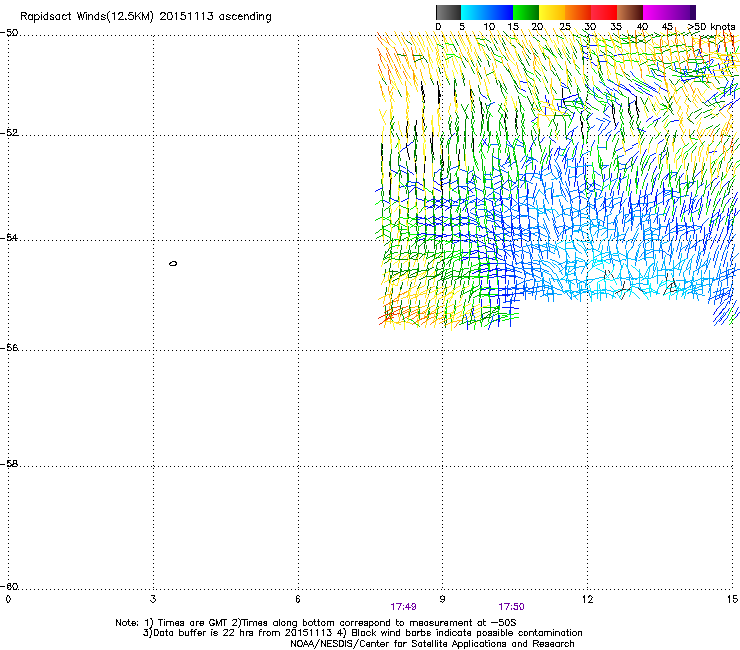Click the purple '17:50' pass time label

point(511,607)
